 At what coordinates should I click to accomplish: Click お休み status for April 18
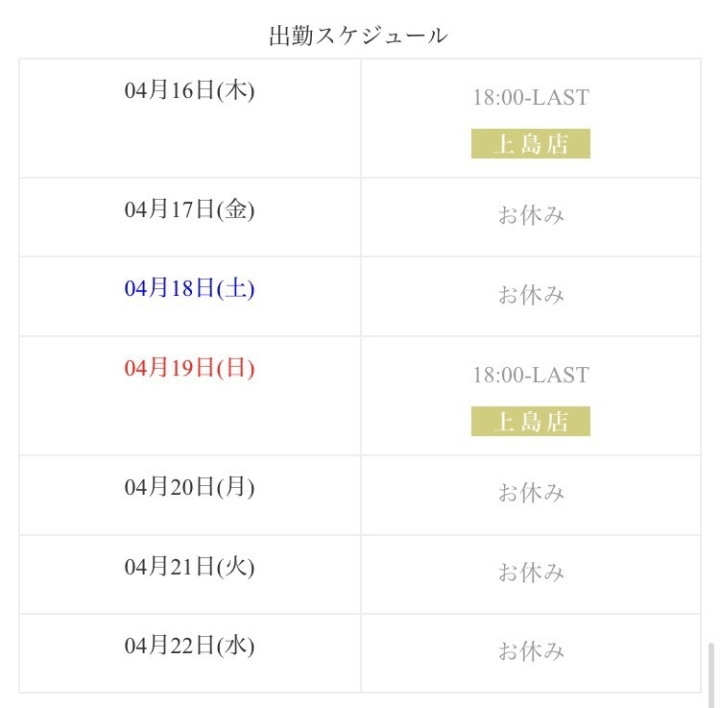tap(531, 295)
